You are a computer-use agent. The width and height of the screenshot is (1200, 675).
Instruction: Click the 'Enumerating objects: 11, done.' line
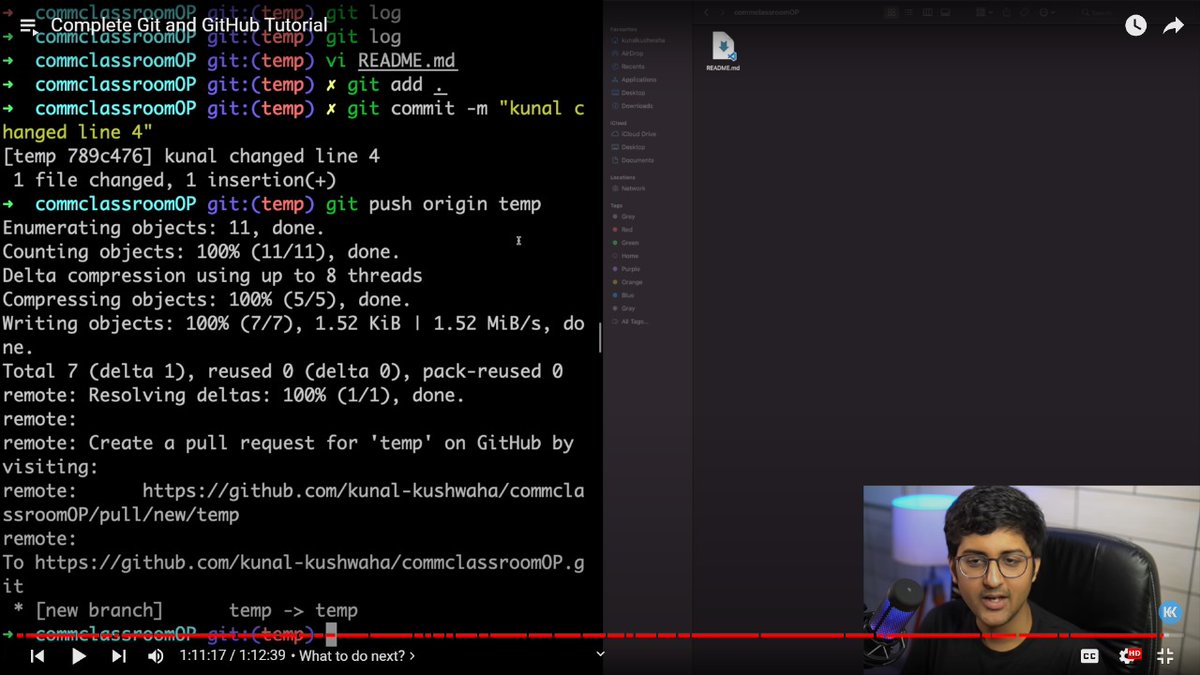(x=164, y=228)
